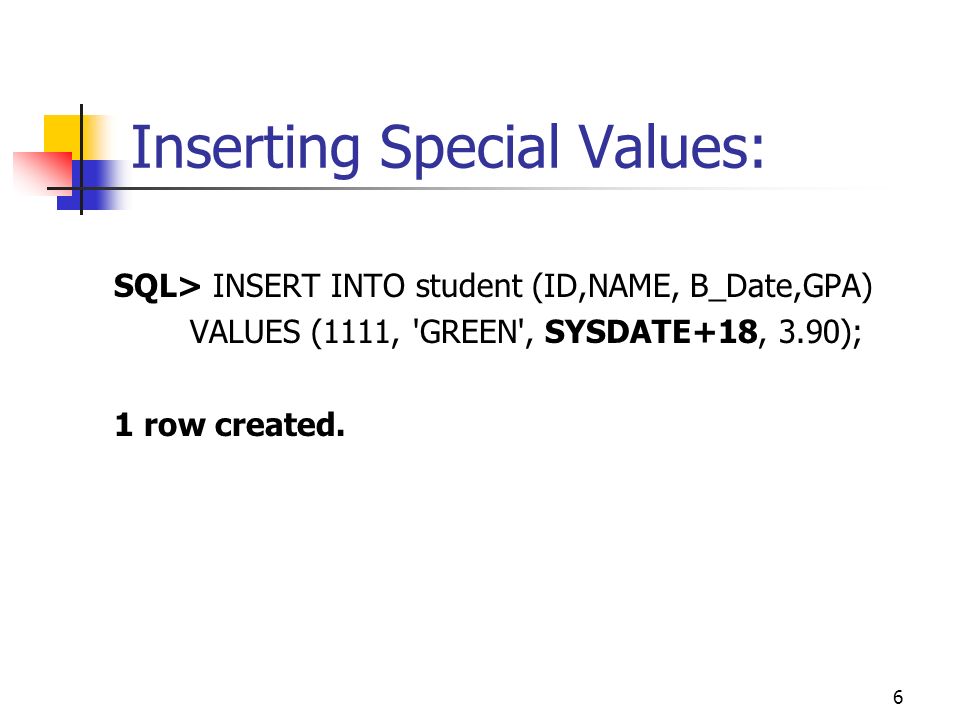This screenshot has width=960, height=720.
Task: Click the word 'created.' in result line
Action: (x=280, y=424)
